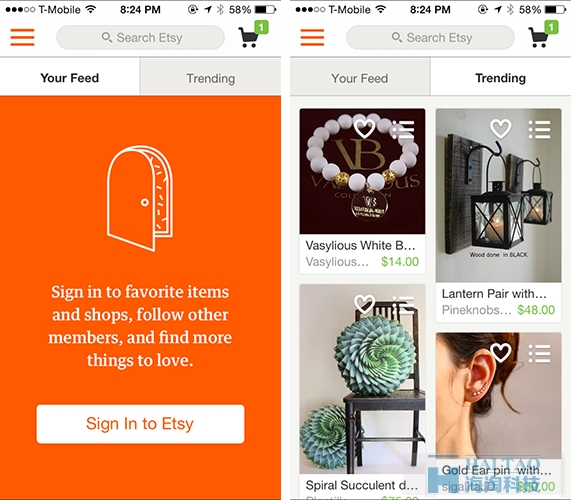Open list menu on Gold Ear pin item
This screenshot has height=500, width=571.
(x=539, y=353)
